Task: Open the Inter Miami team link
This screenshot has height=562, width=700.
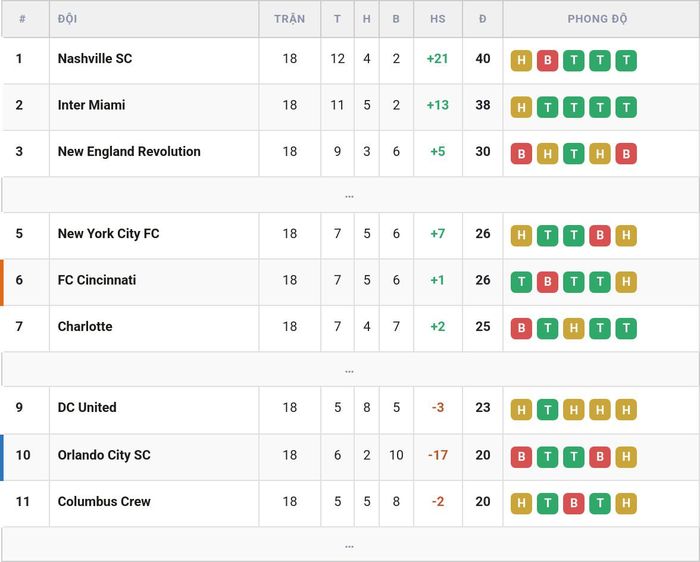Action: tap(92, 105)
